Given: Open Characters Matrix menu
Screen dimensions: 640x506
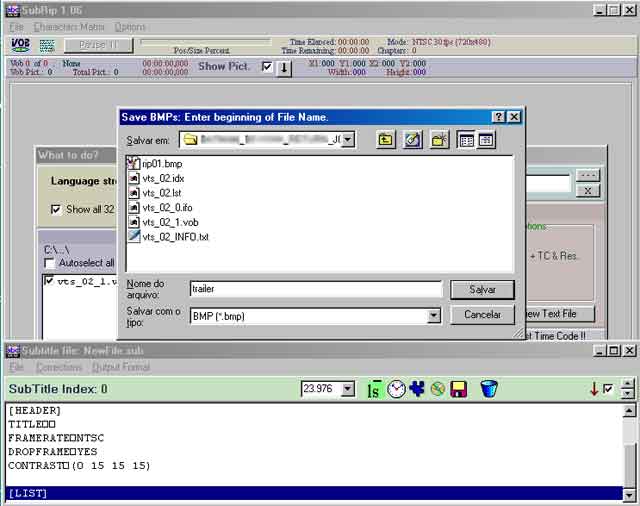Looking at the screenshot, I should click(69, 27).
